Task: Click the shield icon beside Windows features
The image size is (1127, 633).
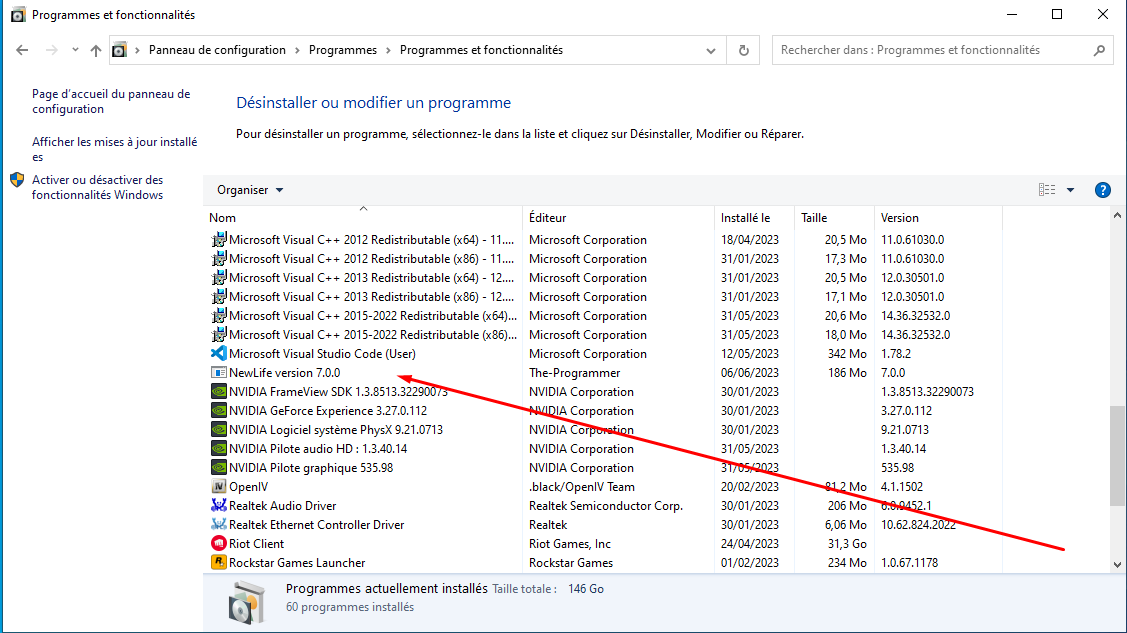Action: click(x=17, y=180)
